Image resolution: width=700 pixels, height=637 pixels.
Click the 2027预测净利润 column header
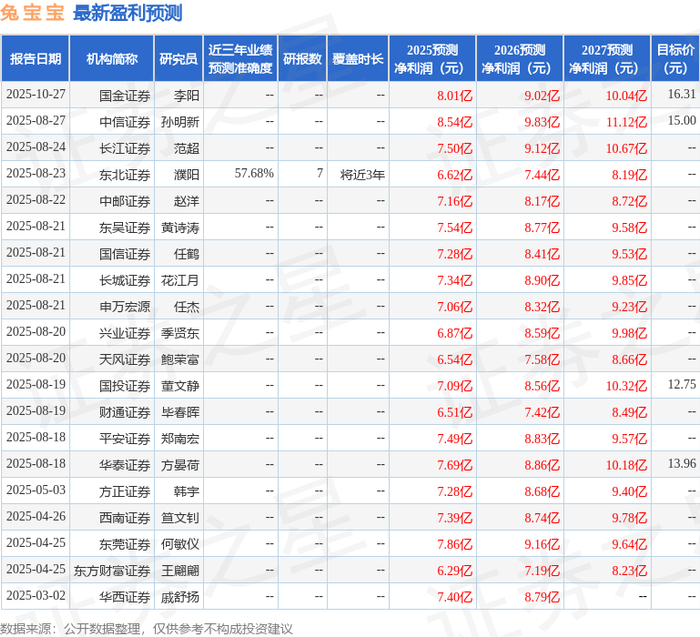pos(607,58)
